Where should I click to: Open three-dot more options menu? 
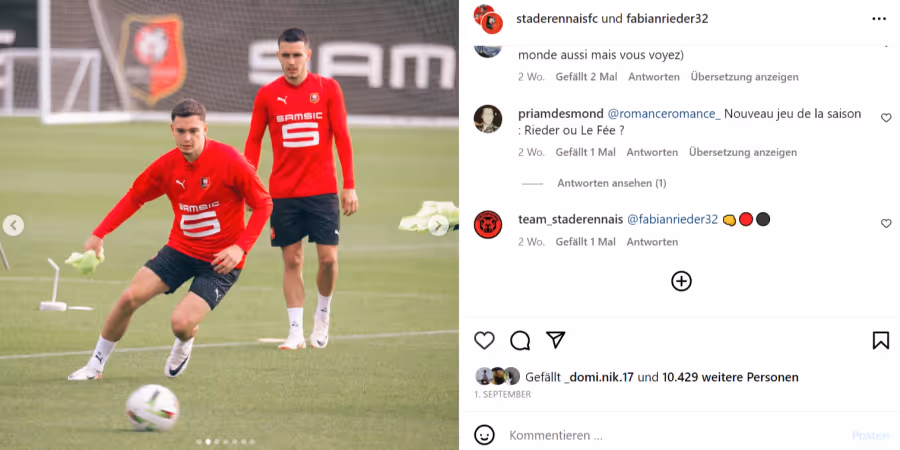[x=879, y=19]
